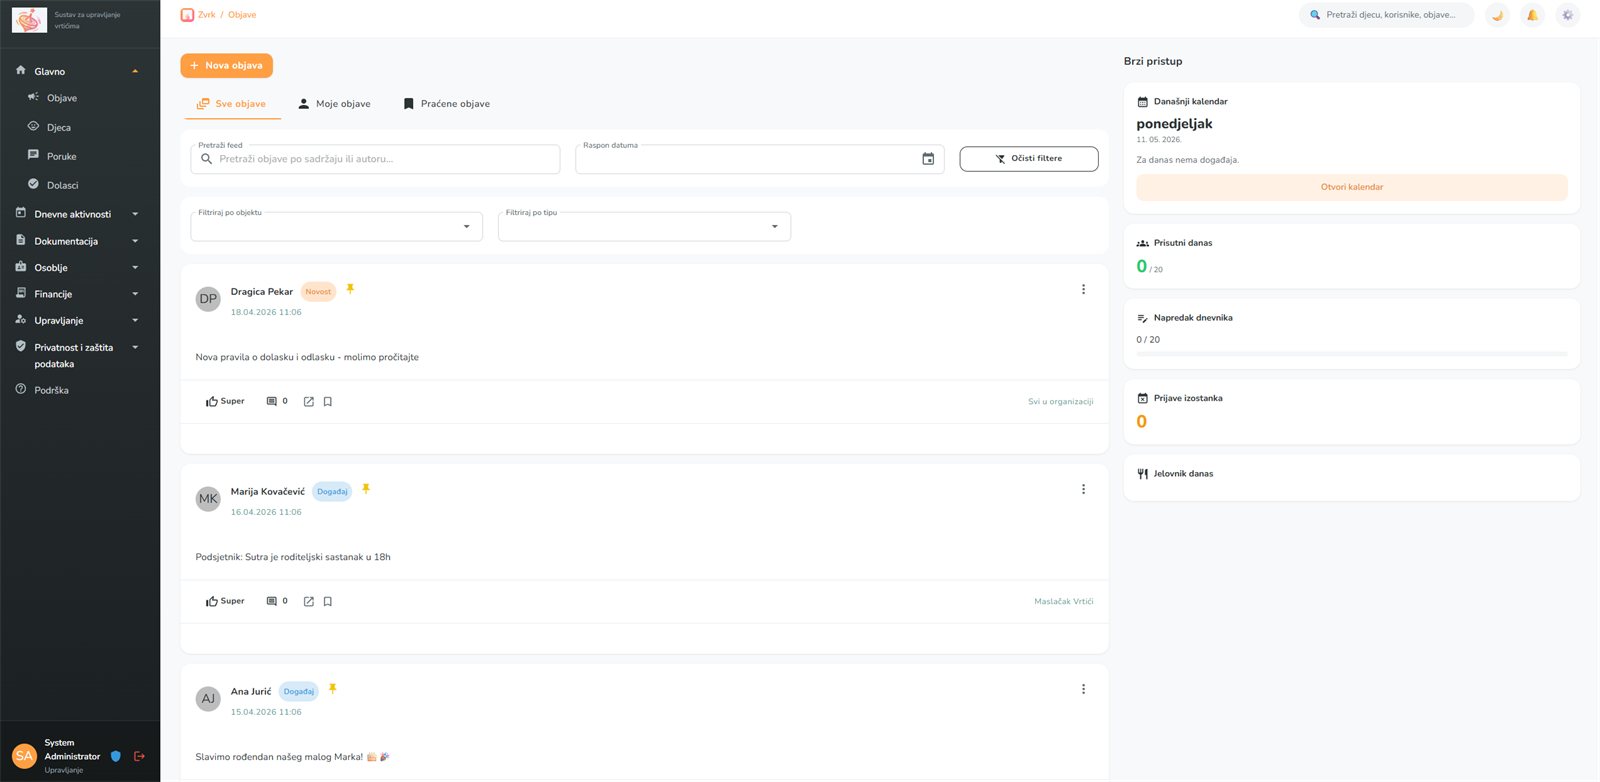Screen dimensions: 1600x782
Task: Open Djeca in the sidebar
Action: pos(59,128)
